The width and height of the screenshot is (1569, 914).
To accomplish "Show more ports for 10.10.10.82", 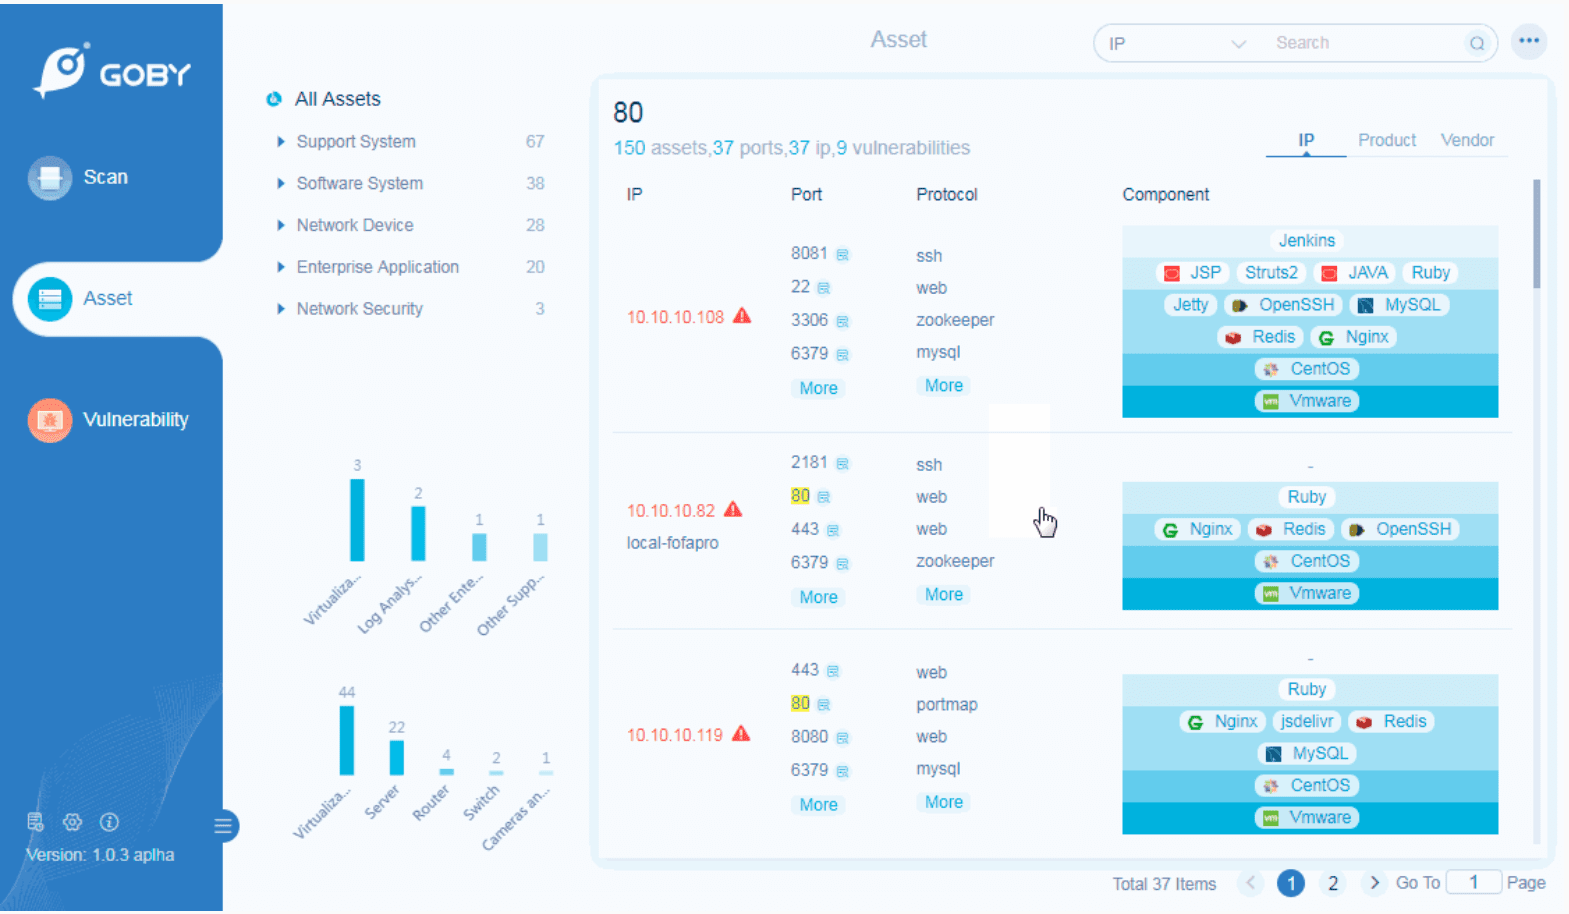I will pos(818,598).
